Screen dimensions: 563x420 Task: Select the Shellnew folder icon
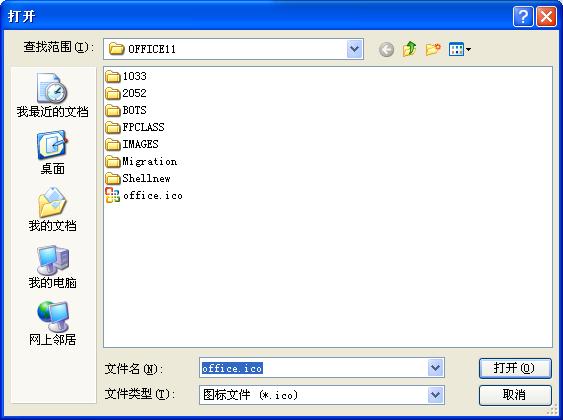[x=113, y=179]
